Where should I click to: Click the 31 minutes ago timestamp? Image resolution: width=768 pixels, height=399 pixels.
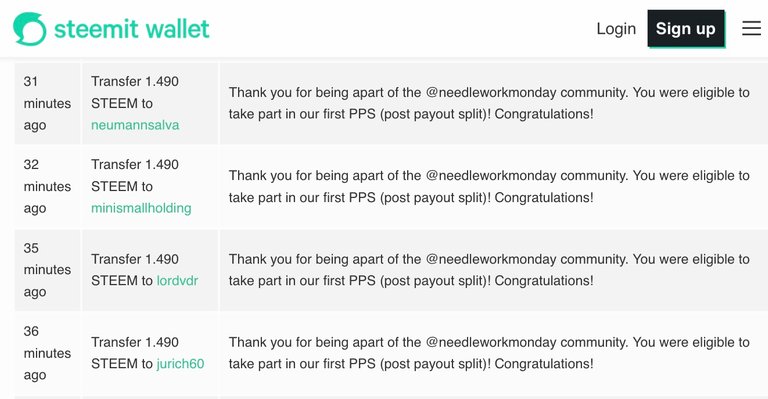47,103
